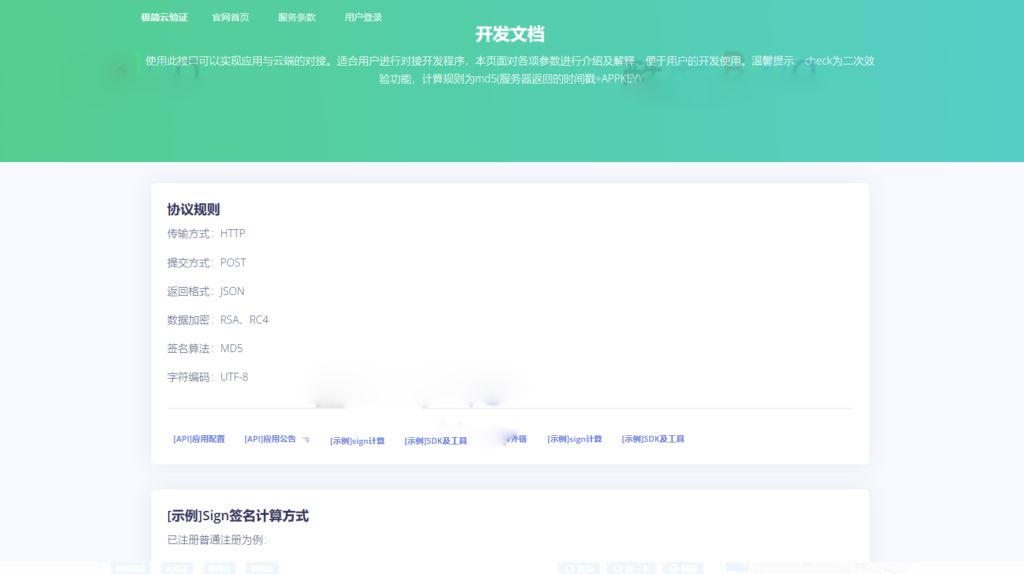Open the 服务条款 nav item
Image resolution: width=1024 pixels, height=574 pixels.
297,18
